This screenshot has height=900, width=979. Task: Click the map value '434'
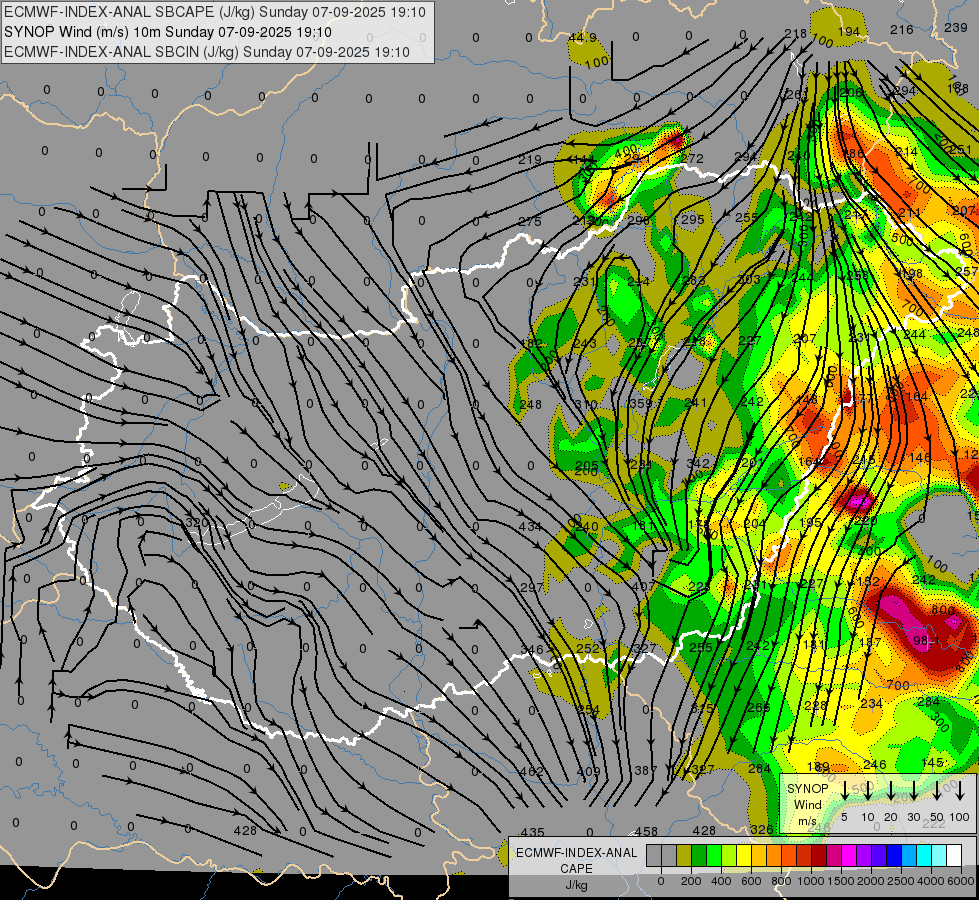pyautogui.click(x=529, y=527)
